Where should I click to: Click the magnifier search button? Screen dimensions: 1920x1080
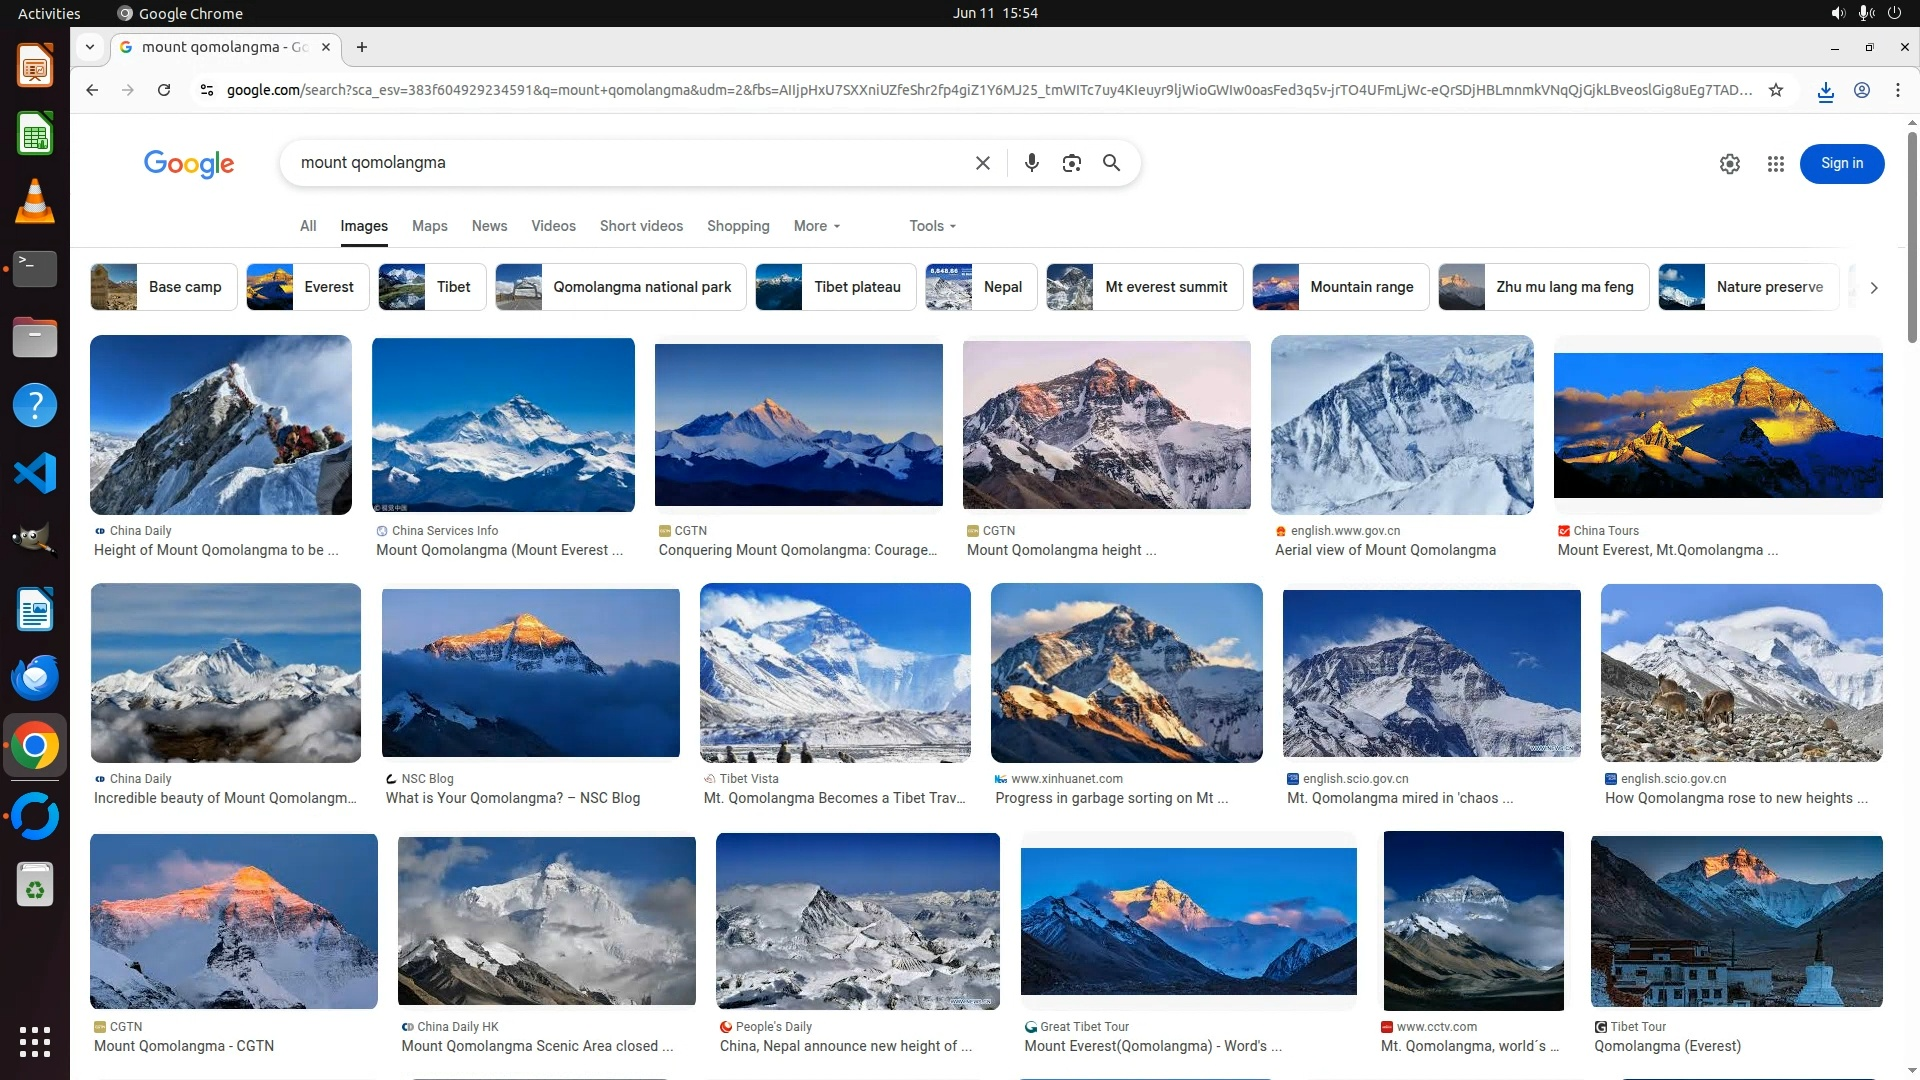click(1111, 163)
